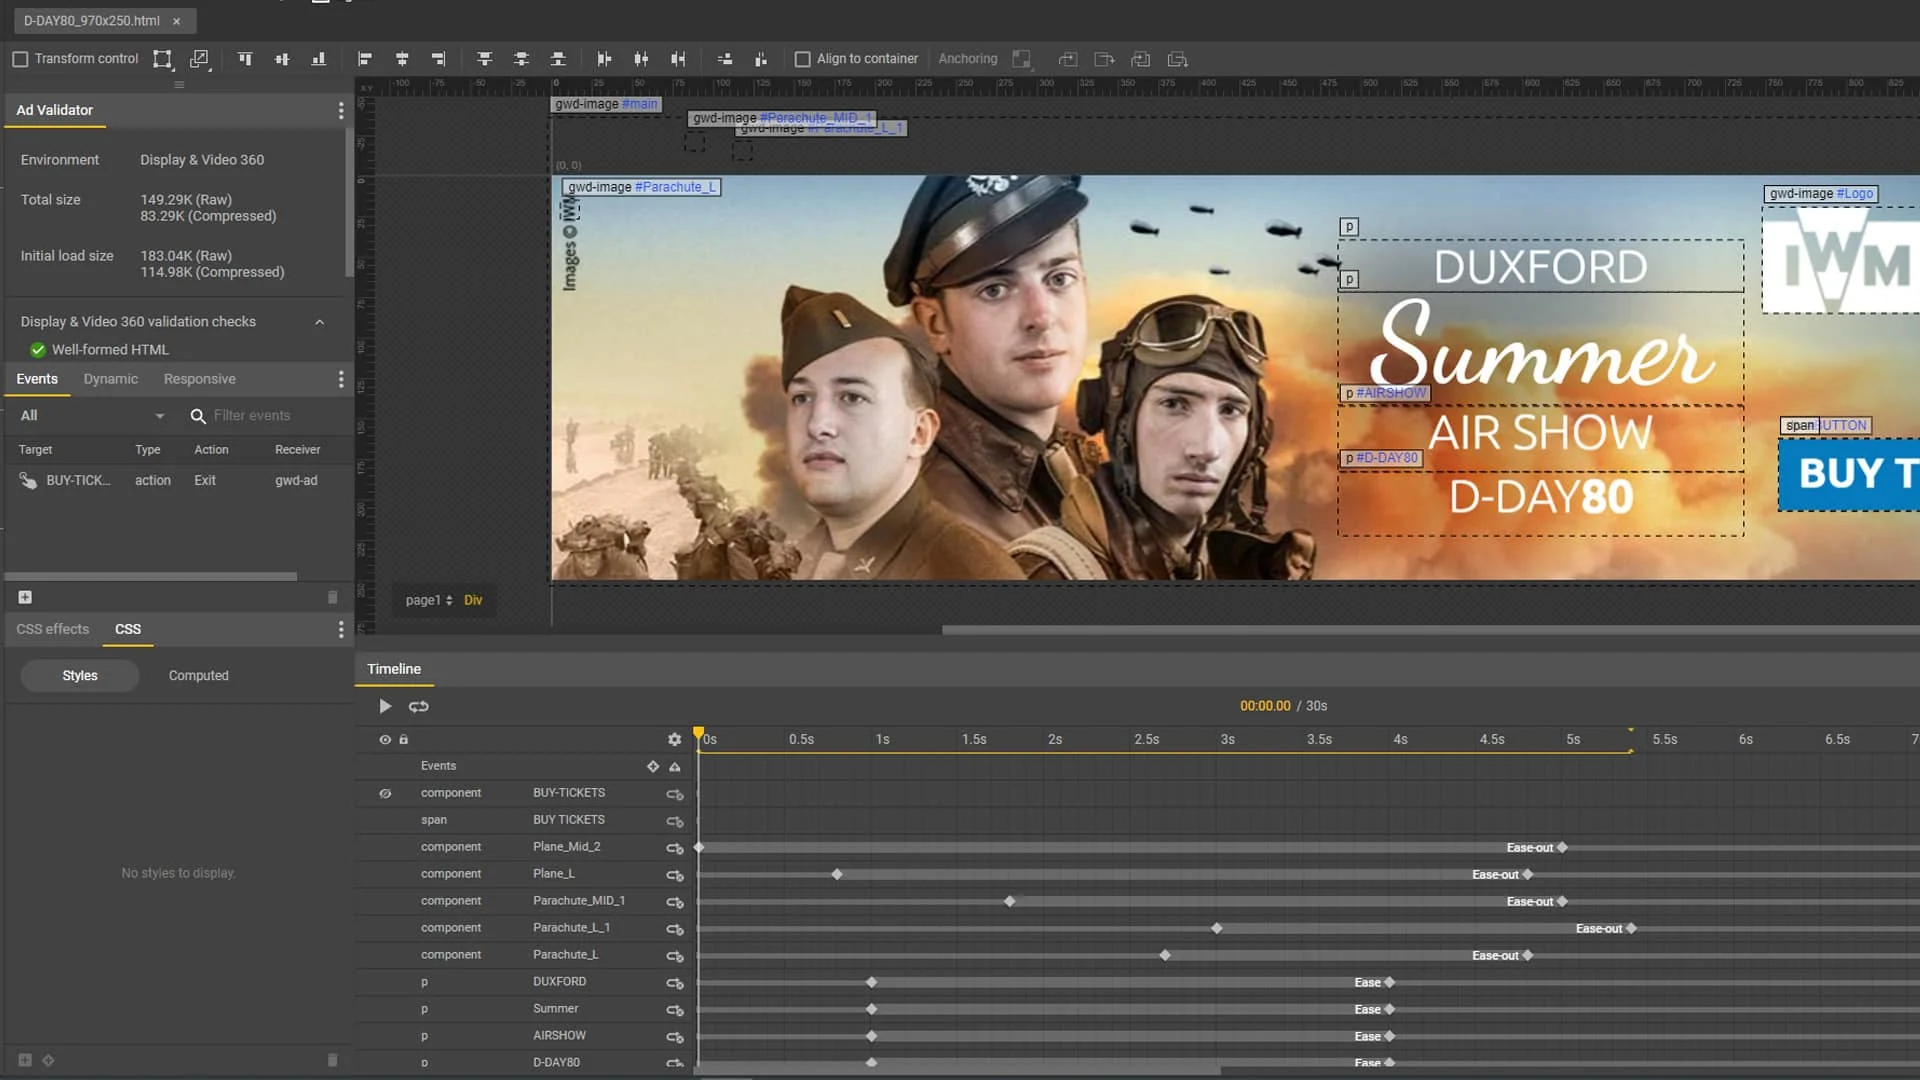The height and width of the screenshot is (1080, 1920).
Task: Click the timeline horizontal scrollbar
Action: [957, 1071]
